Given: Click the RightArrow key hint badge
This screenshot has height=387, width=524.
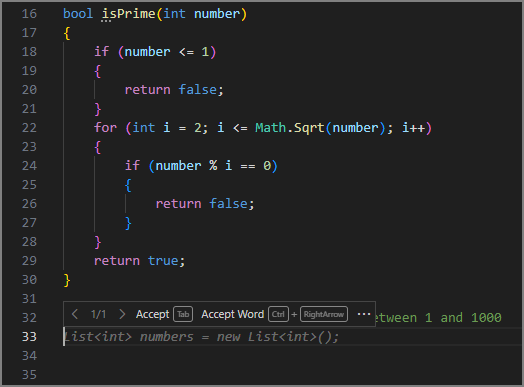Looking at the screenshot, I should [324, 314].
